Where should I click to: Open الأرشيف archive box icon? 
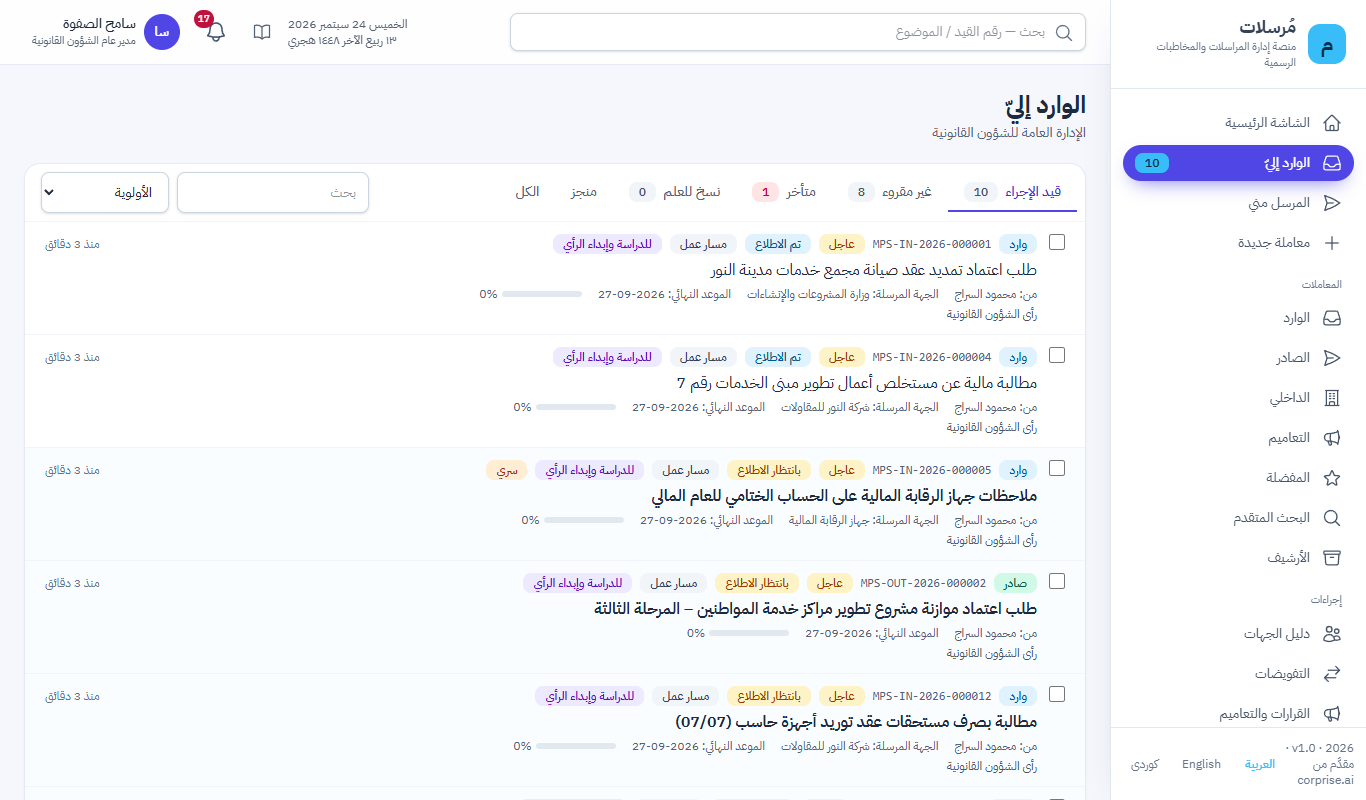[x=1332, y=558]
